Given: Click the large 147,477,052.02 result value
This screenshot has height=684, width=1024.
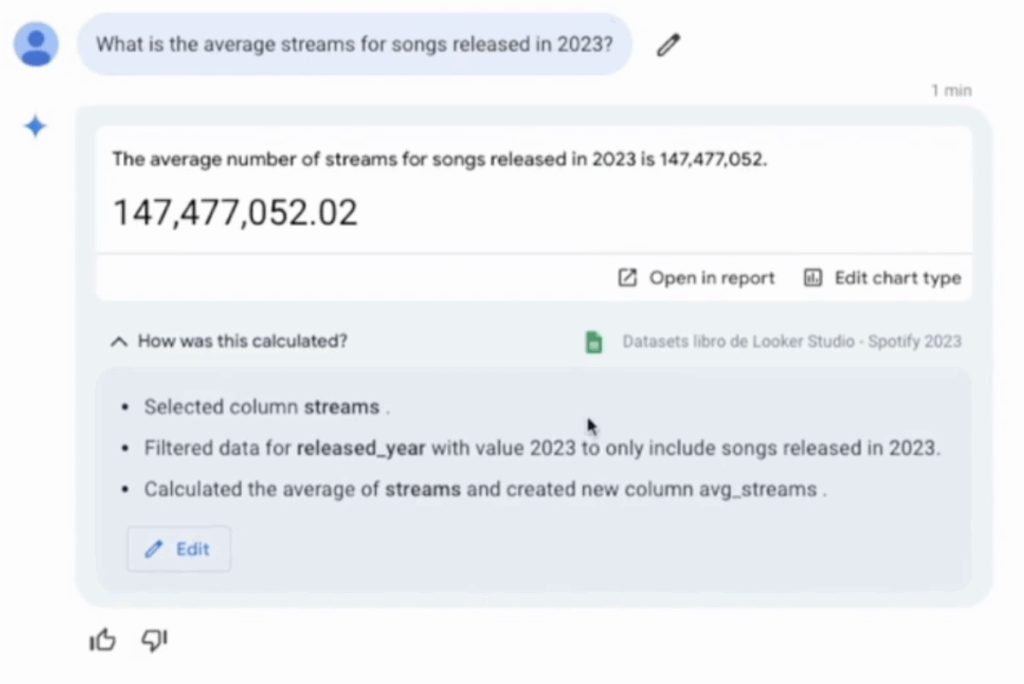Looking at the screenshot, I should click(235, 212).
